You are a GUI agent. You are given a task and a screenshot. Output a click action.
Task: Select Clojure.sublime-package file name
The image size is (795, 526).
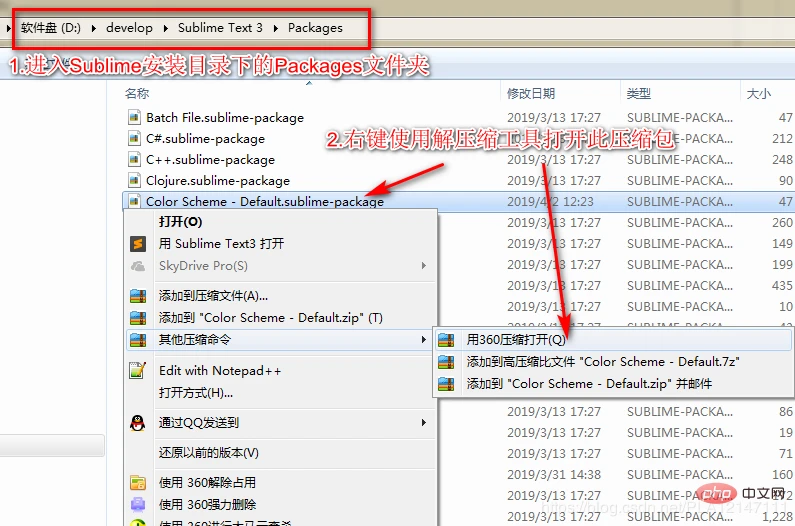(218, 181)
